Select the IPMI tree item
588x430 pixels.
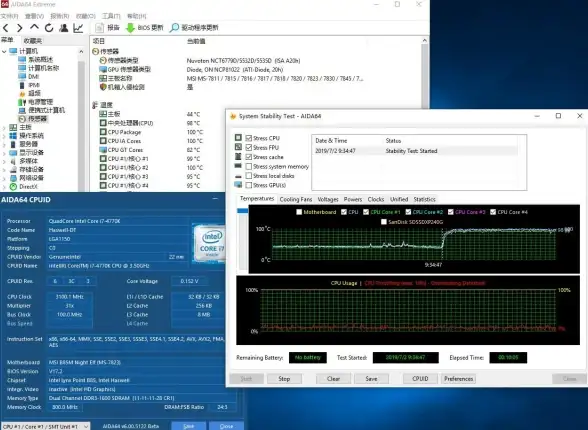pyautogui.click(x=29, y=85)
